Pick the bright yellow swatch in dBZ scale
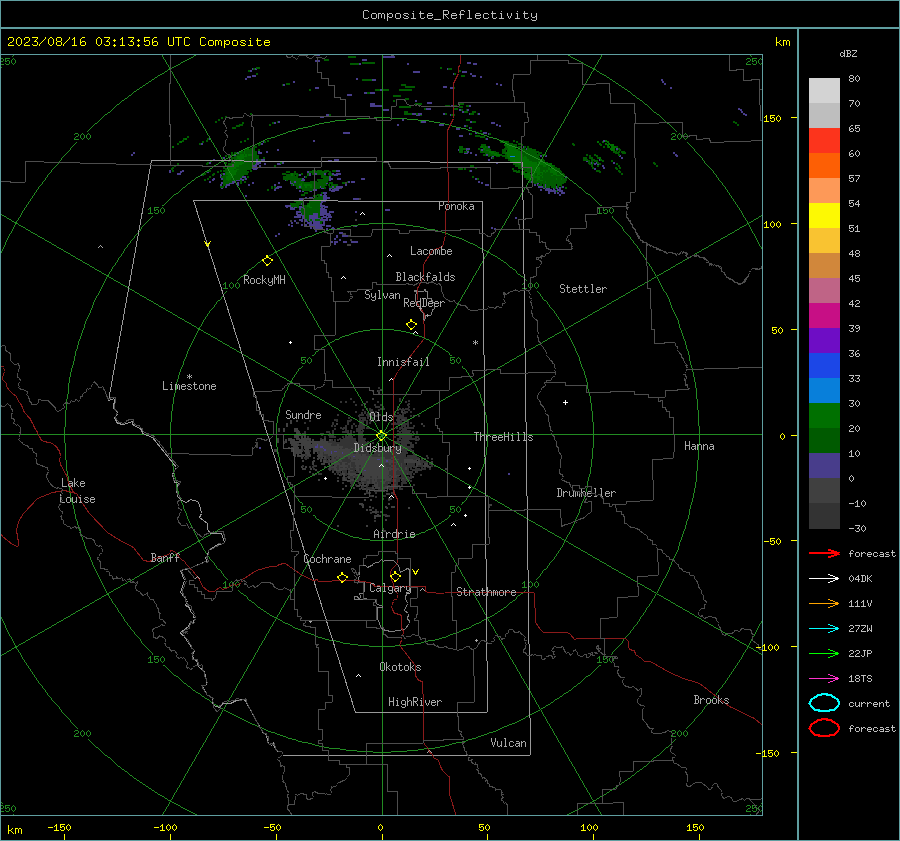This screenshot has width=900, height=841. [824, 215]
